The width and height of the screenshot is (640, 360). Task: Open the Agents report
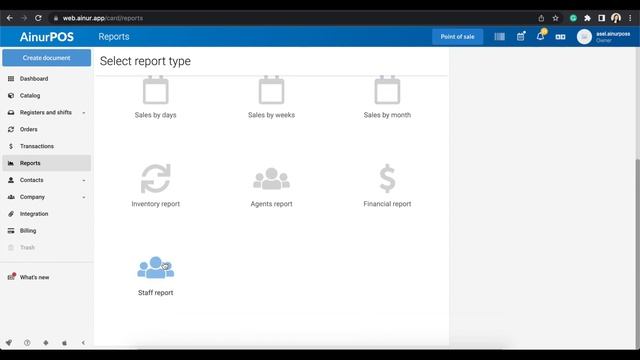coord(271,187)
